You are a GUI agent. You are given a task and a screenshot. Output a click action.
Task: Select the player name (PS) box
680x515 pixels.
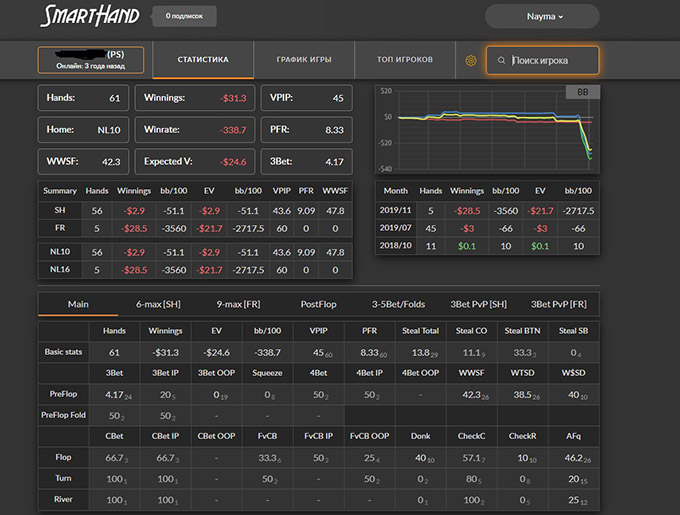click(x=90, y=60)
